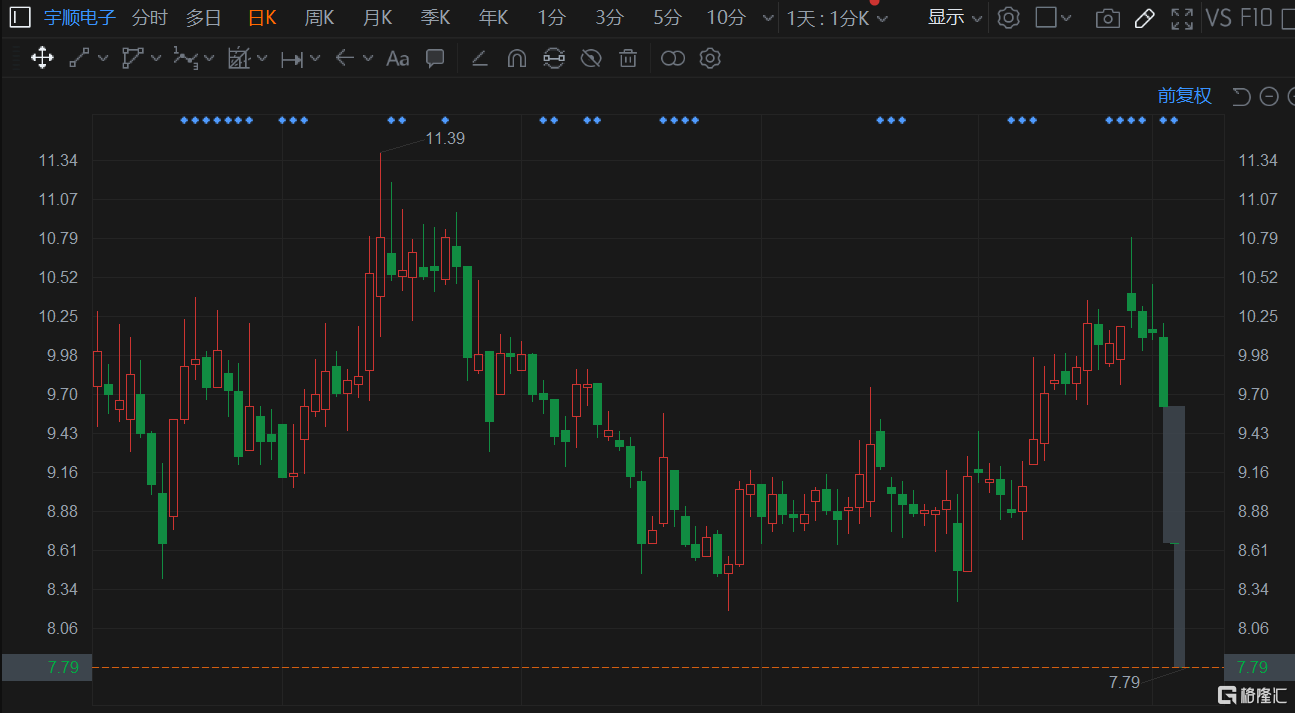The height and width of the screenshot is (713, 1295).
Task: Switch to the 季K quarterly tab
Action: [435, 18]
